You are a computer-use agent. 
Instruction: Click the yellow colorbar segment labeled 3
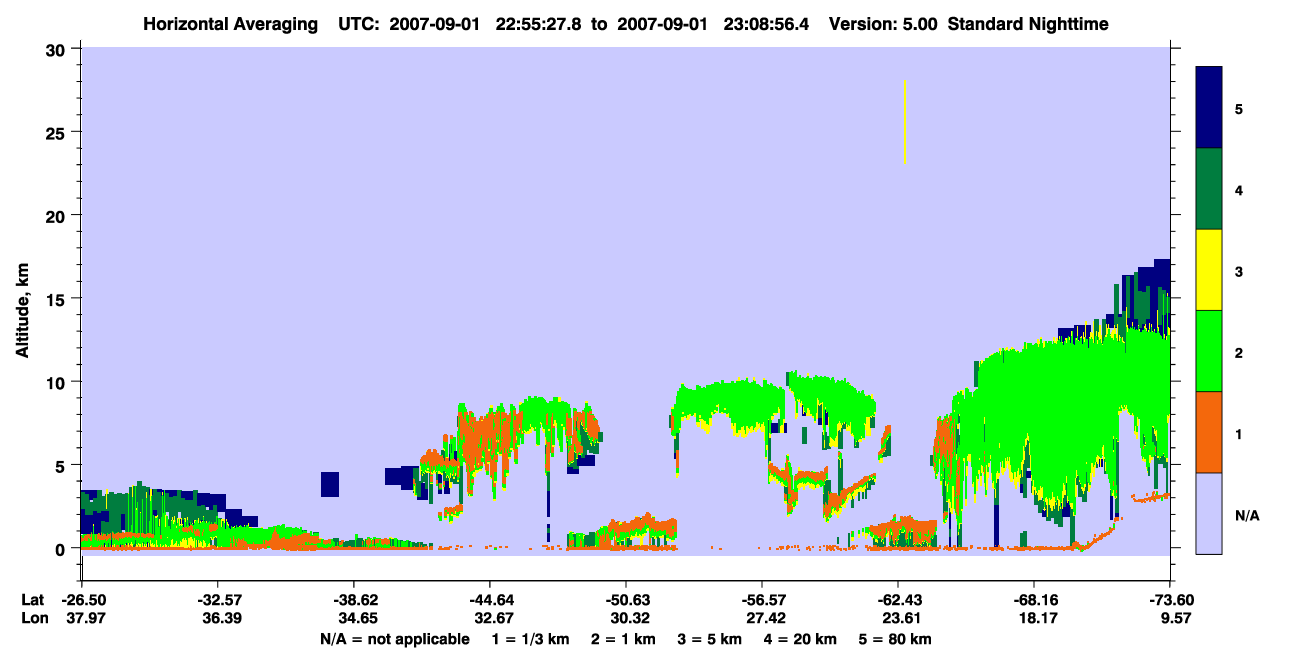(1209, 270)
